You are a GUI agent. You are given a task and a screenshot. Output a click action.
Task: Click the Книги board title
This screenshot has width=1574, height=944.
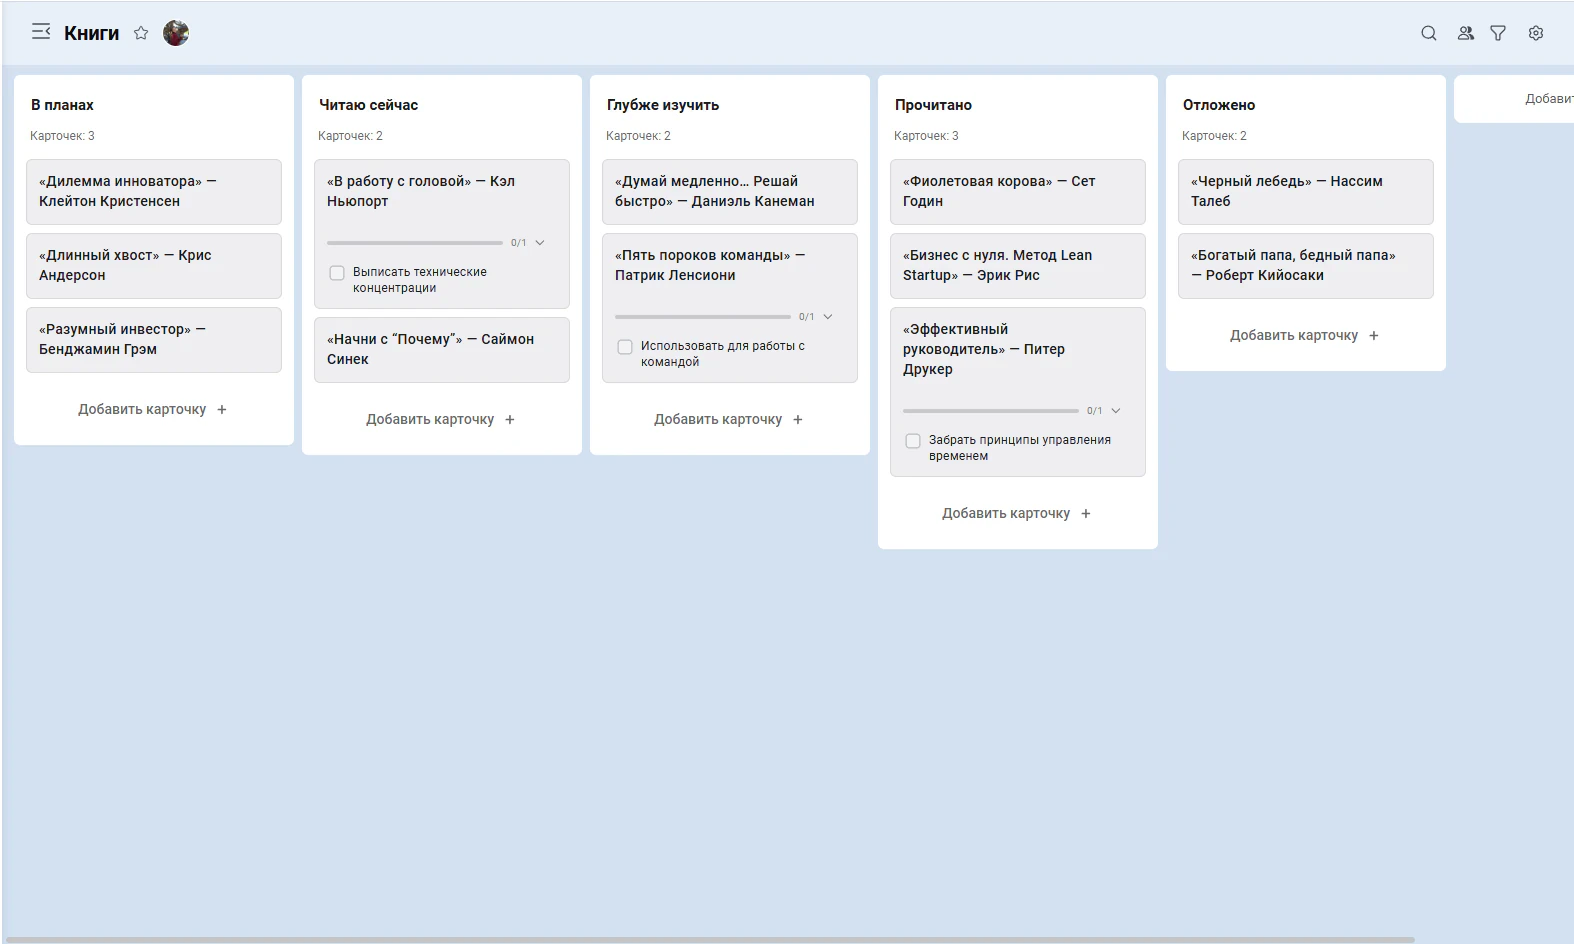[x=91, y=33]
